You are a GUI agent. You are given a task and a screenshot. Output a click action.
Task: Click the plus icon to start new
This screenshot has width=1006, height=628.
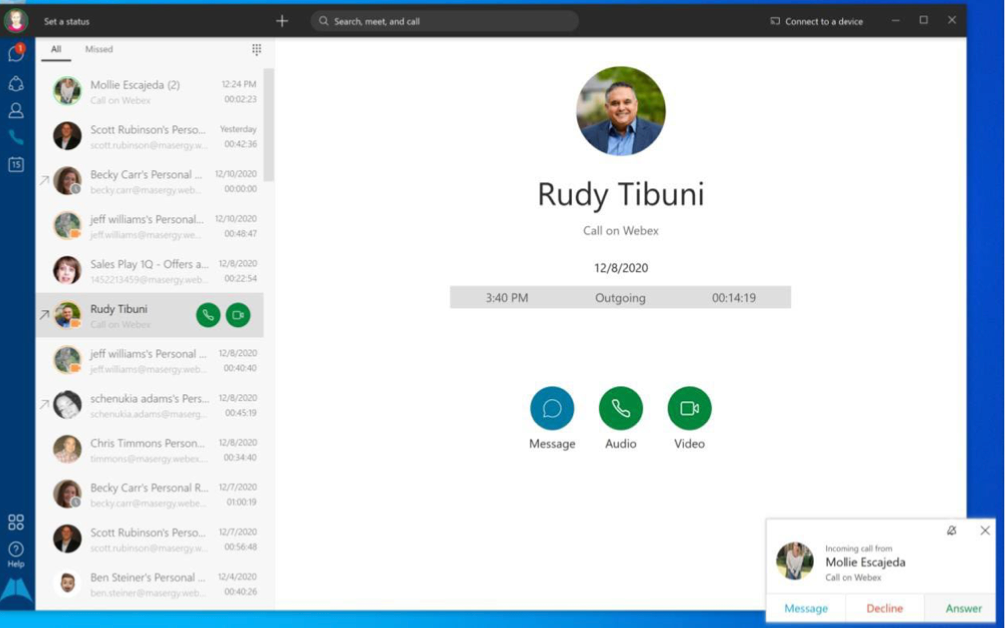click(x=282, y=21)
